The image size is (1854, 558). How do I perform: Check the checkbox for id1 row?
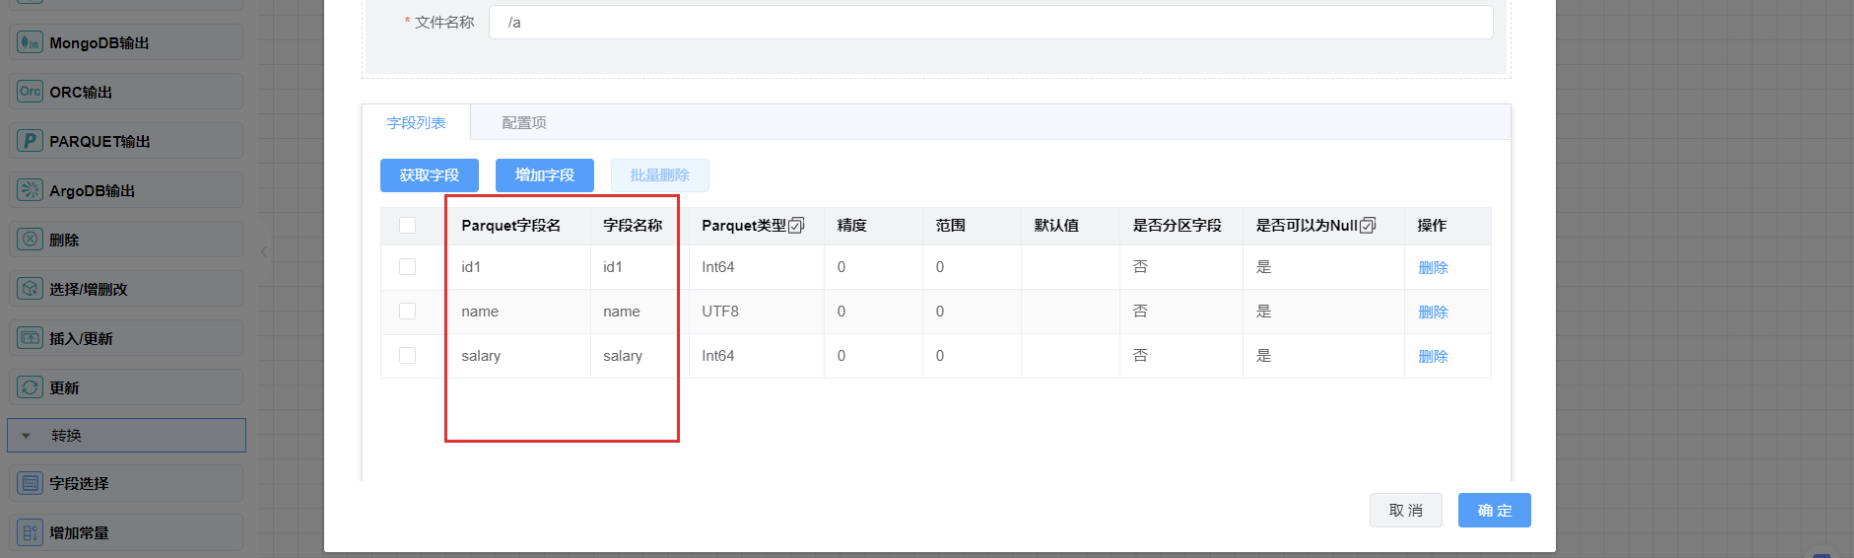[407, 267]
